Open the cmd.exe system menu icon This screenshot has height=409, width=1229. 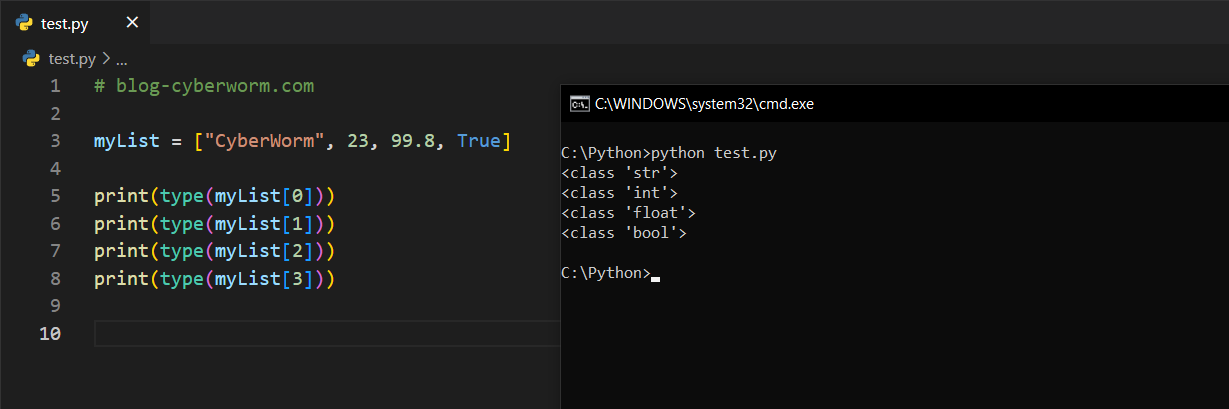(x=578, y=103)
